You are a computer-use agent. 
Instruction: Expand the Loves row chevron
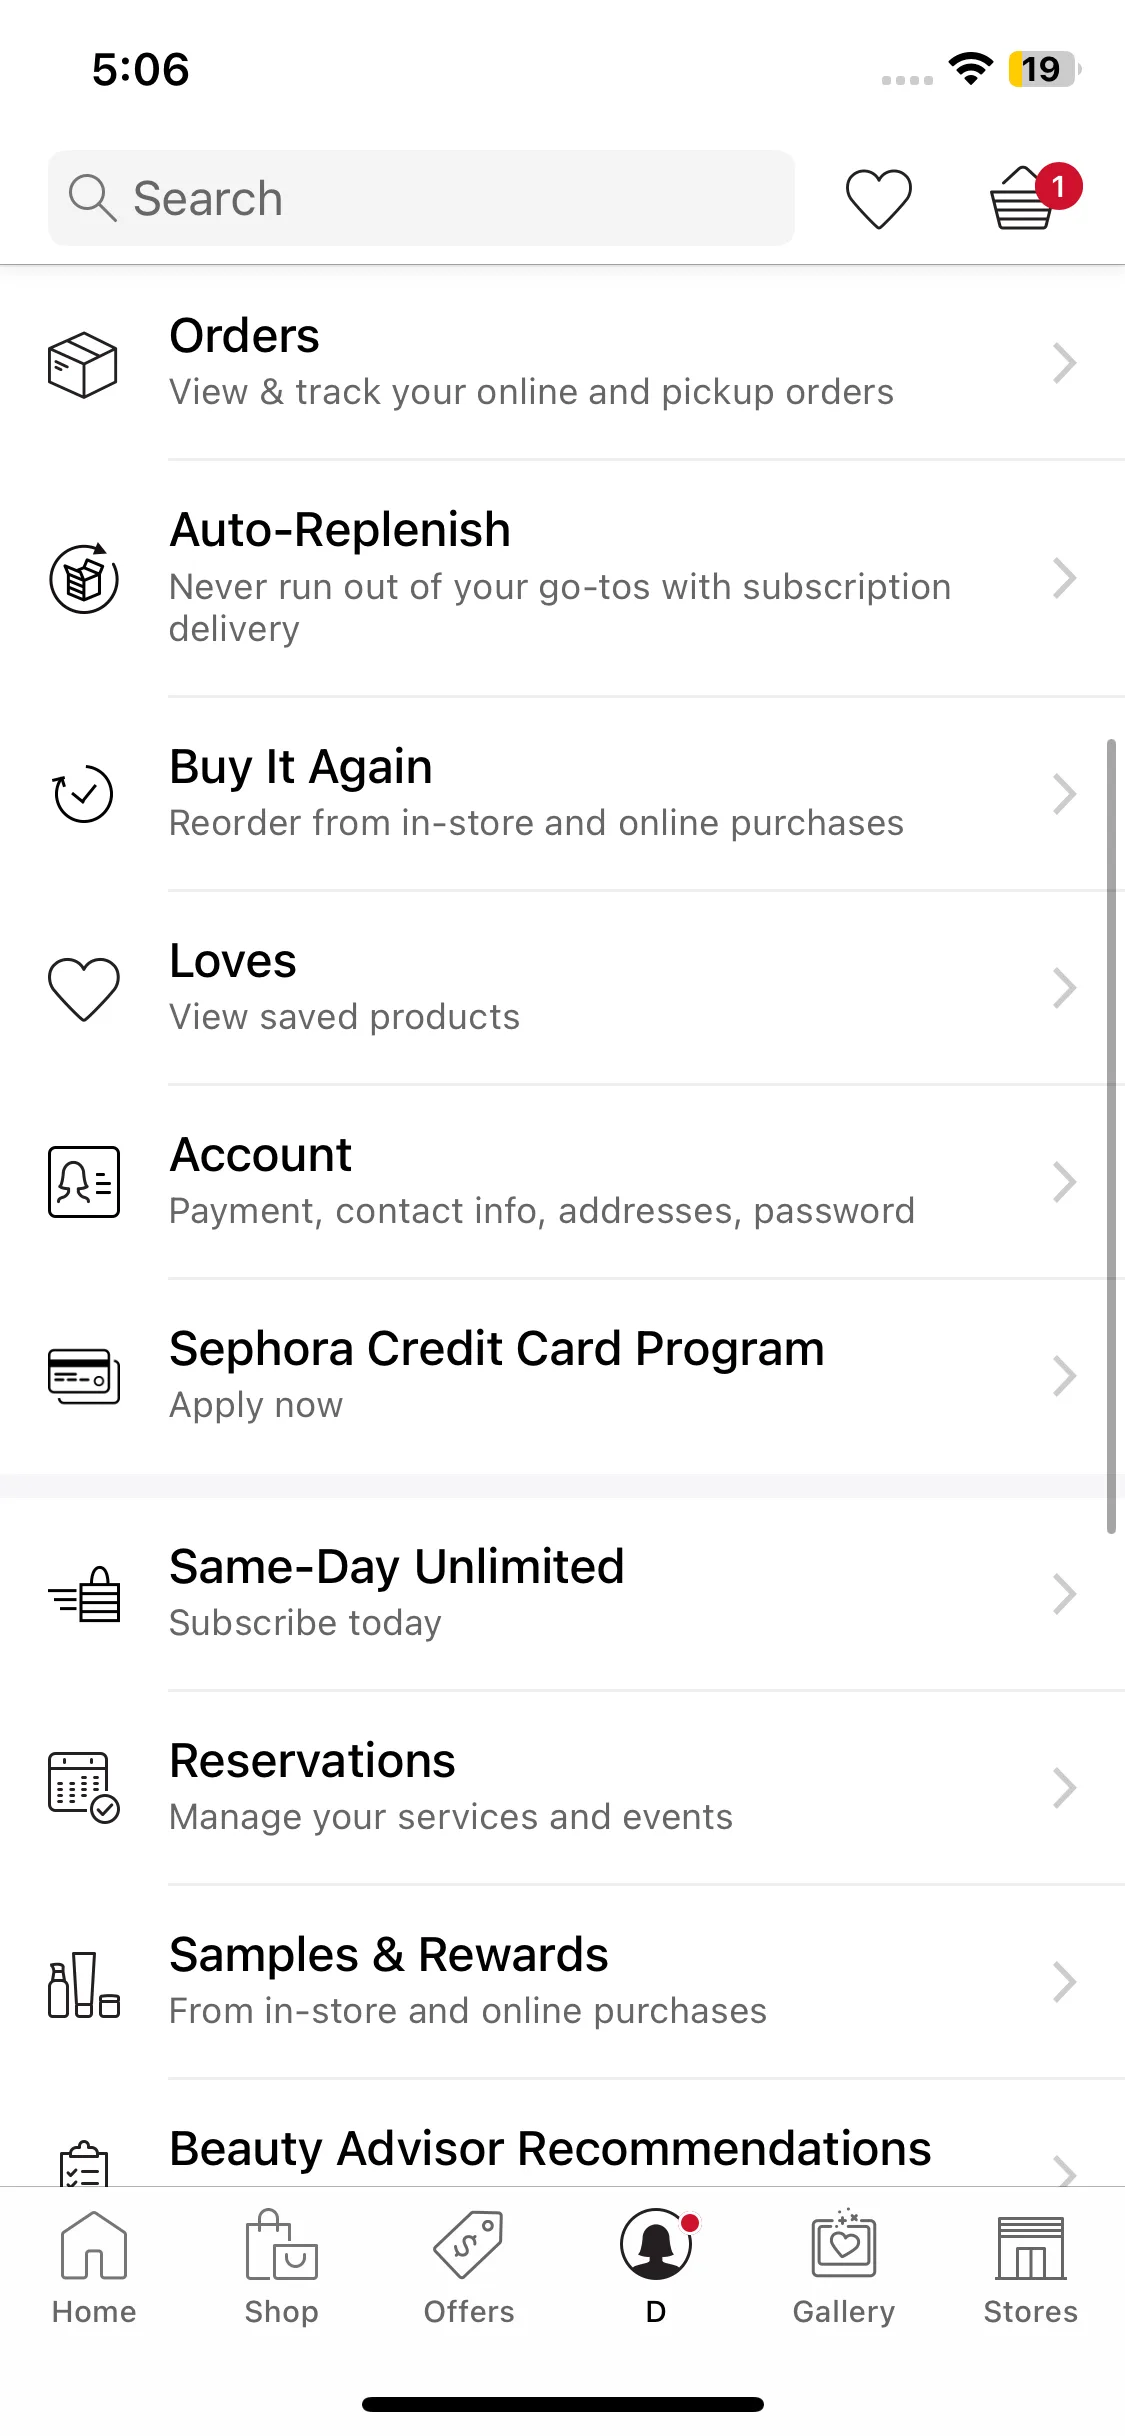pos(1065,988)
